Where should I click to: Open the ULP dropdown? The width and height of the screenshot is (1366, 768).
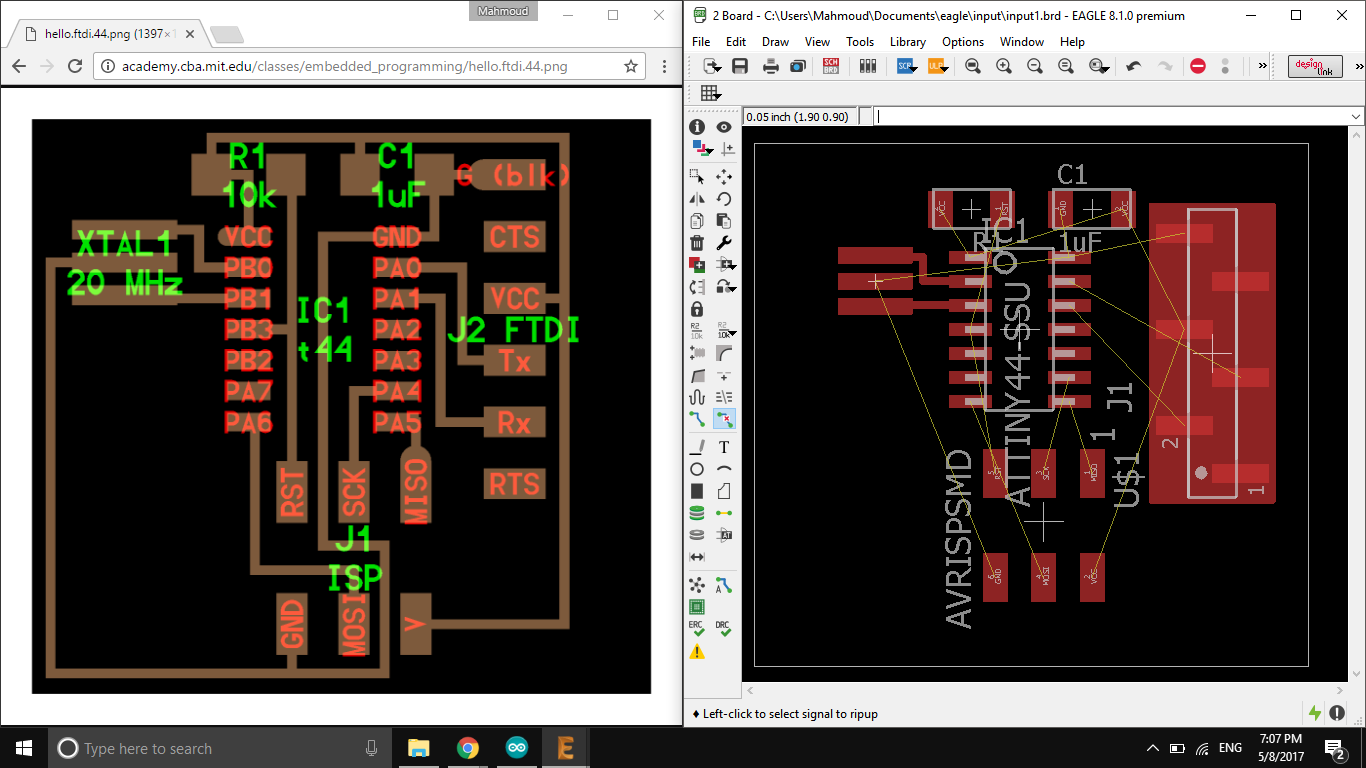[937, 66]
